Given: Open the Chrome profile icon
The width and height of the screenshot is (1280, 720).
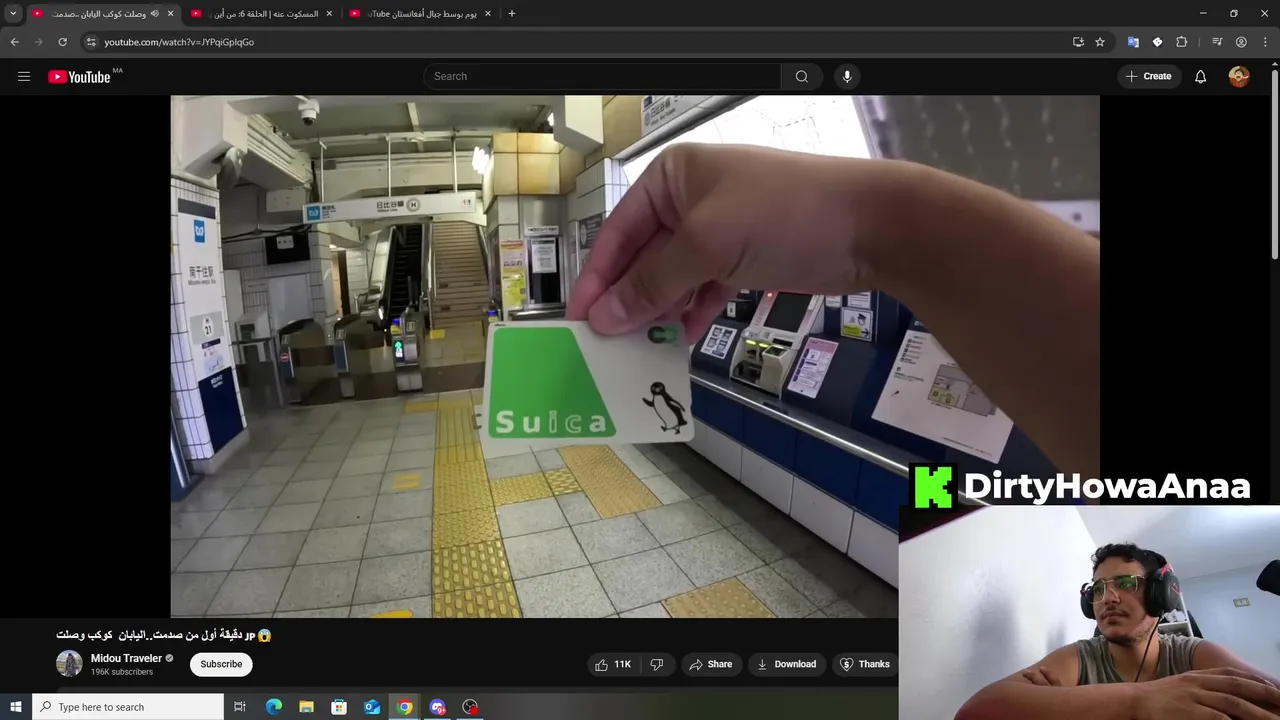Looking at the screenshot, I should click(x=1241, y=42).
